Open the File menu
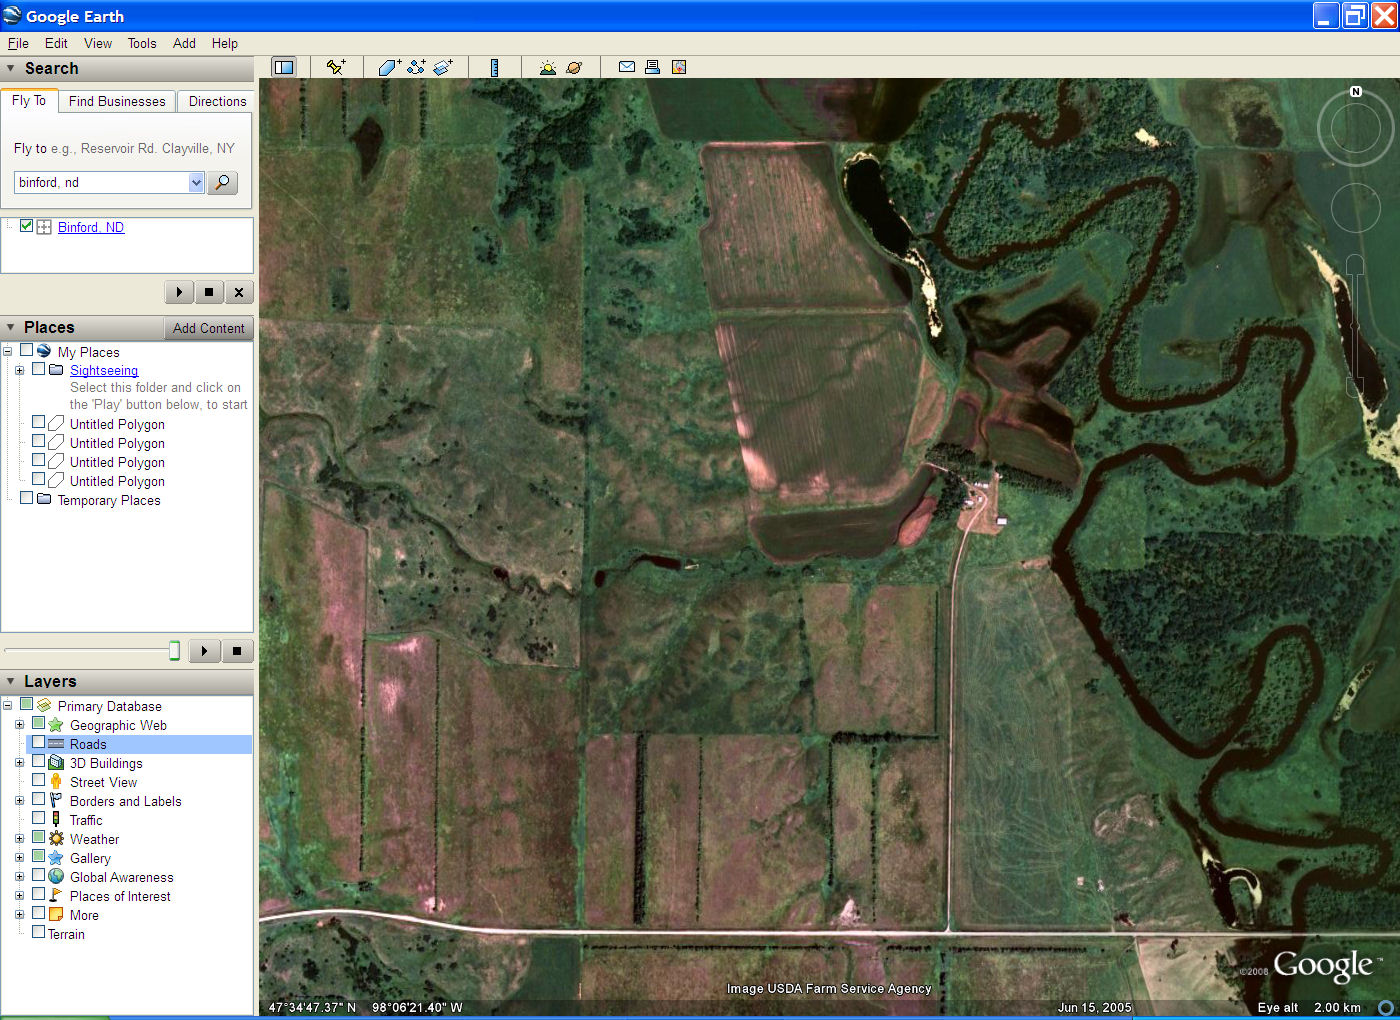 coord(18,43)
